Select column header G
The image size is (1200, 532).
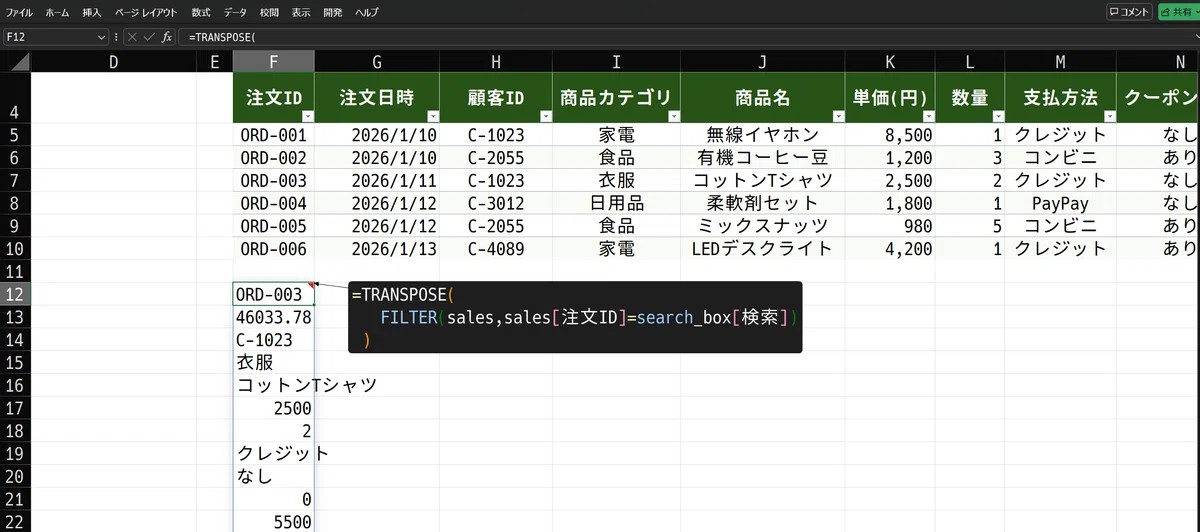coord(377,62)
